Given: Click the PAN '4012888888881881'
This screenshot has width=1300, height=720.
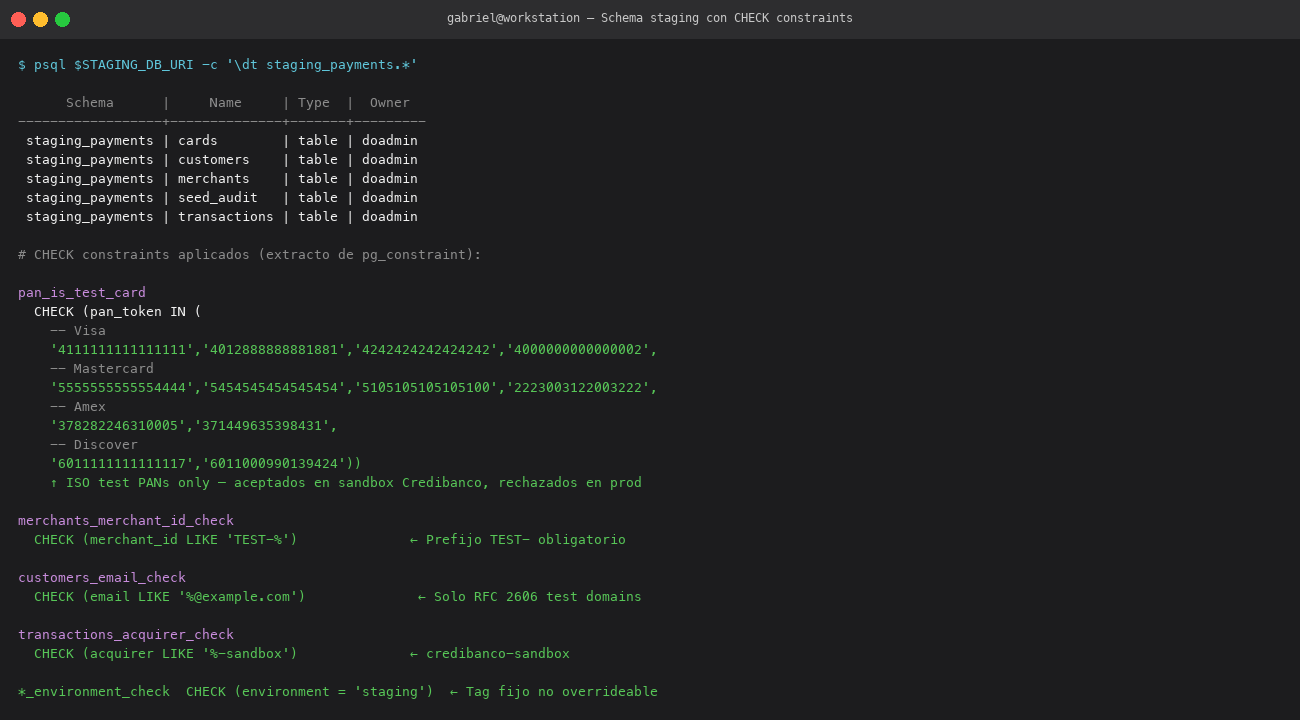Looking at the screenshot, I should [274, 350].
